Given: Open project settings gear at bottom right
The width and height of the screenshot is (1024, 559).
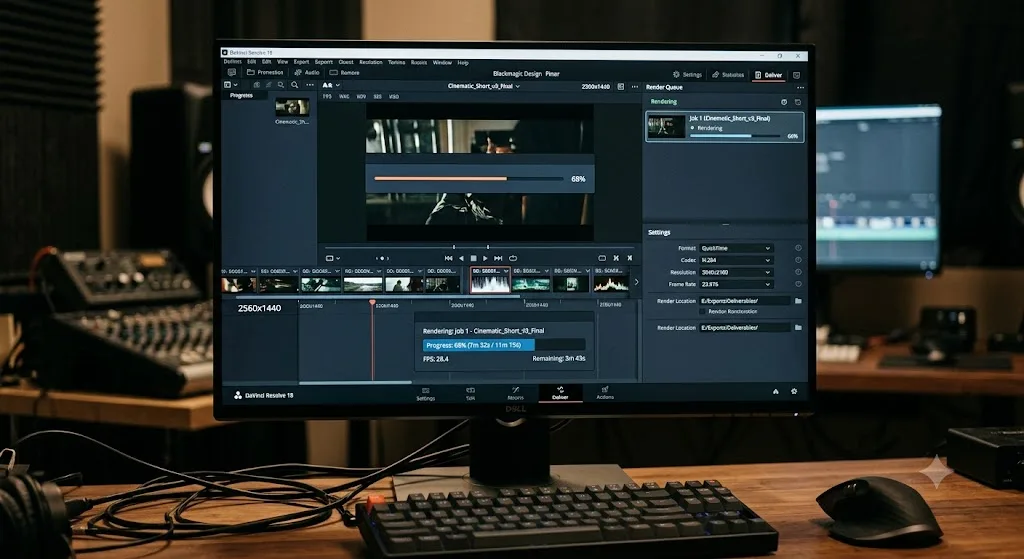Looking at the screenshot, I should pos(794,391).
